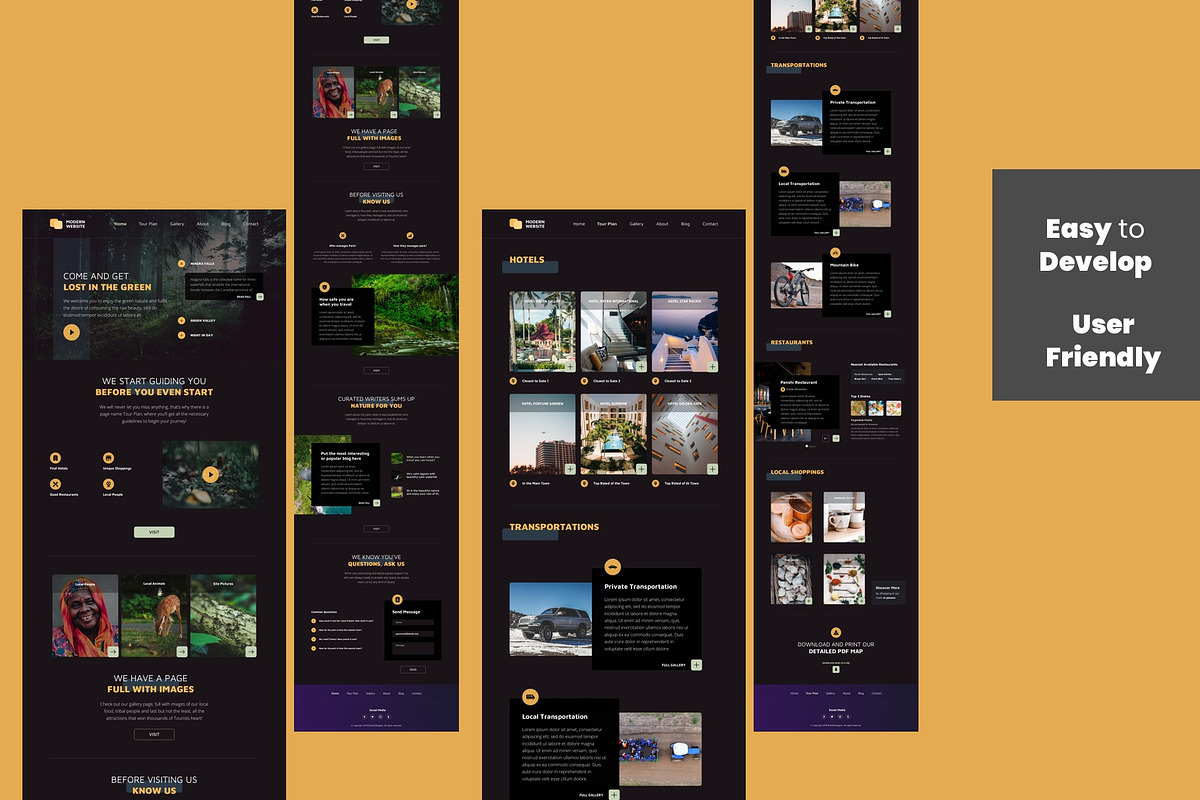This screenshot has height=800, width=1200.
Task: Expand the Green Valley item
Action: 181,321
